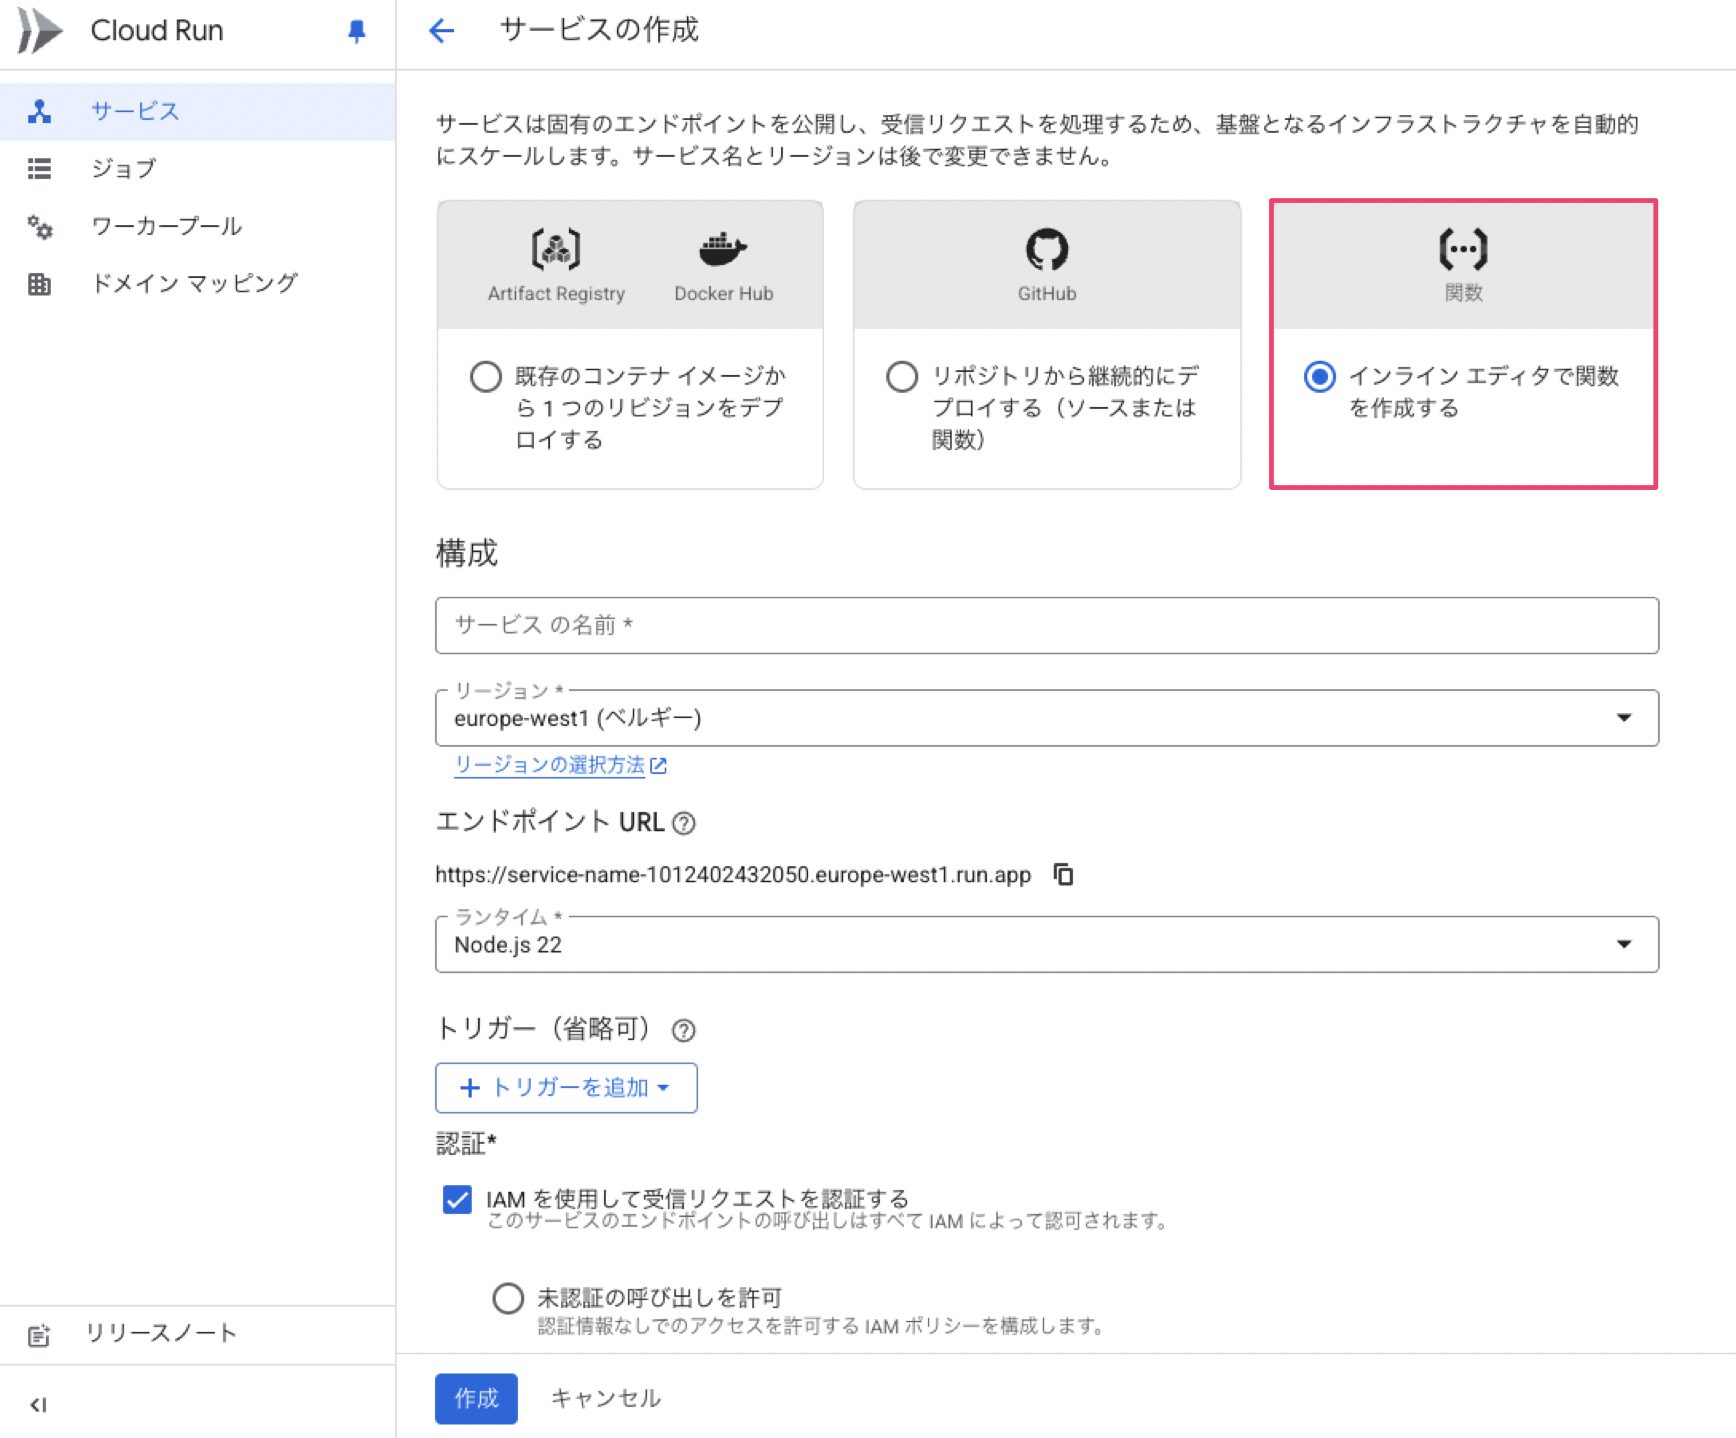The height and width of the screenshot is (1438, 1736).
Task: Click the GitHub octocat icon
Action: (1047, 249)
